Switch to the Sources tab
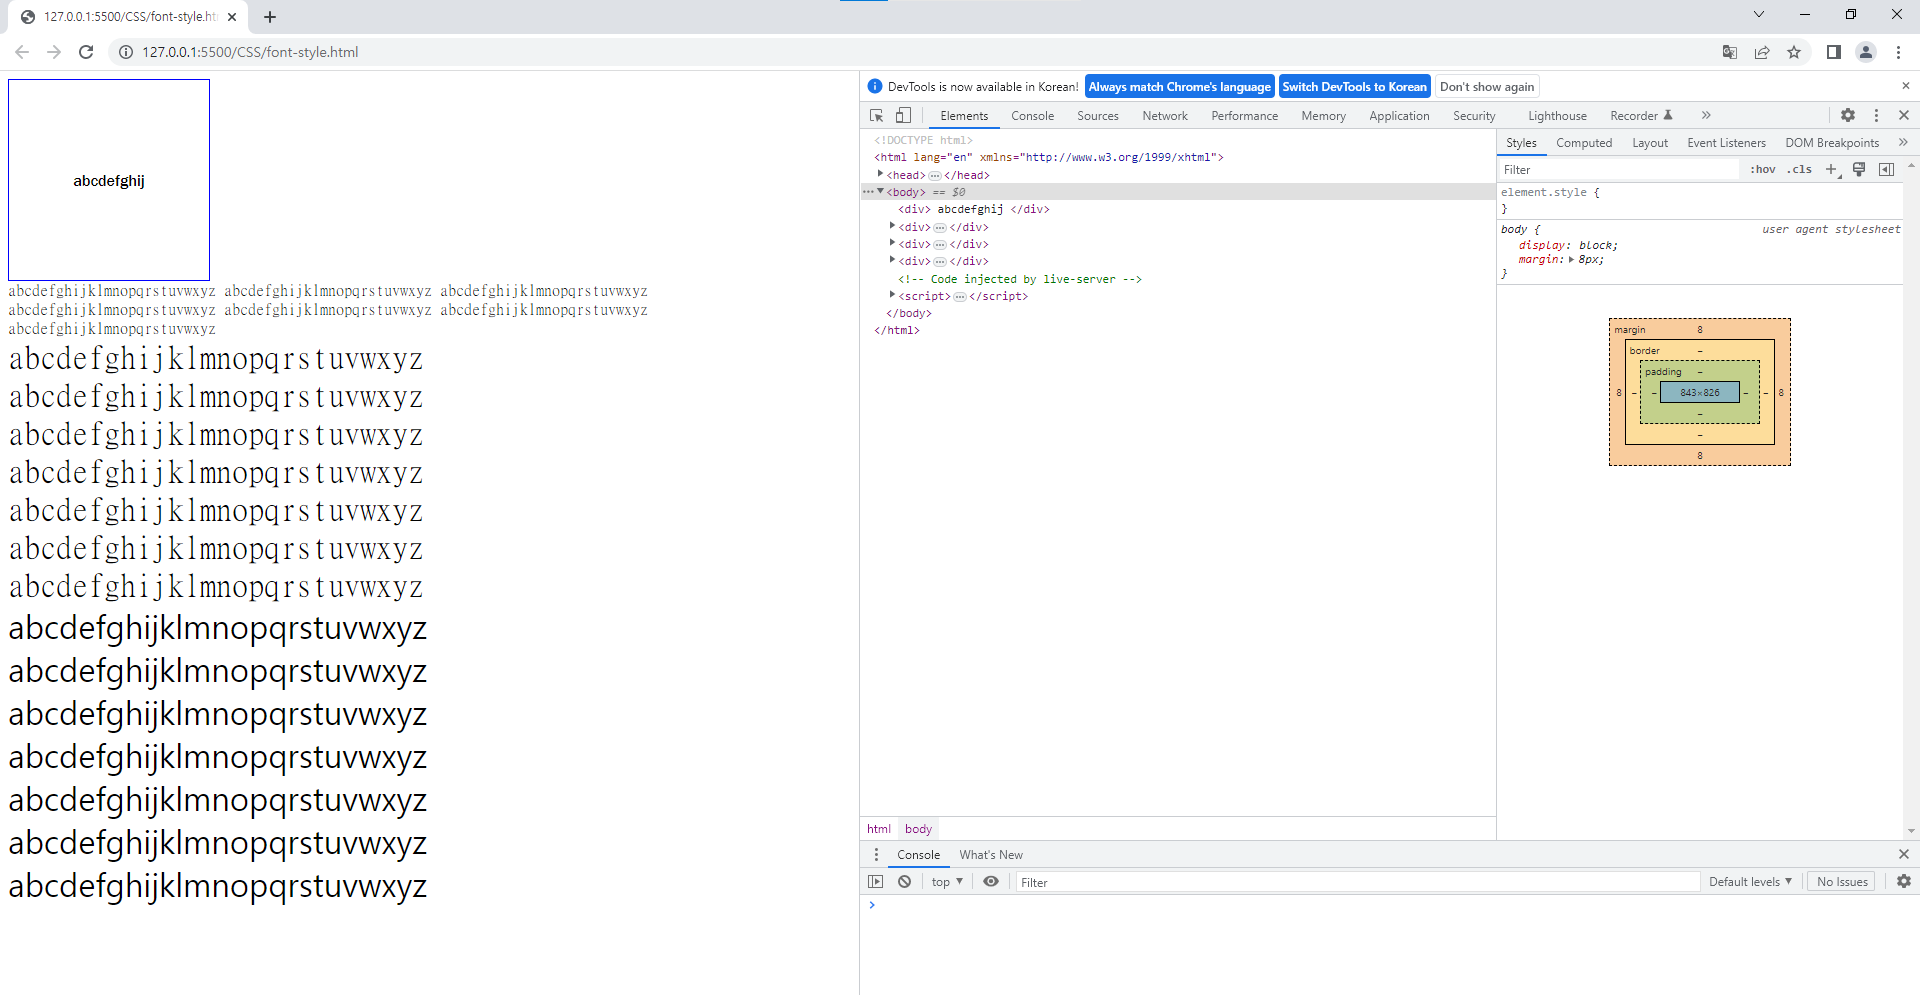The width and height of the screenshot is (1920, 995). click(1098, 116)
